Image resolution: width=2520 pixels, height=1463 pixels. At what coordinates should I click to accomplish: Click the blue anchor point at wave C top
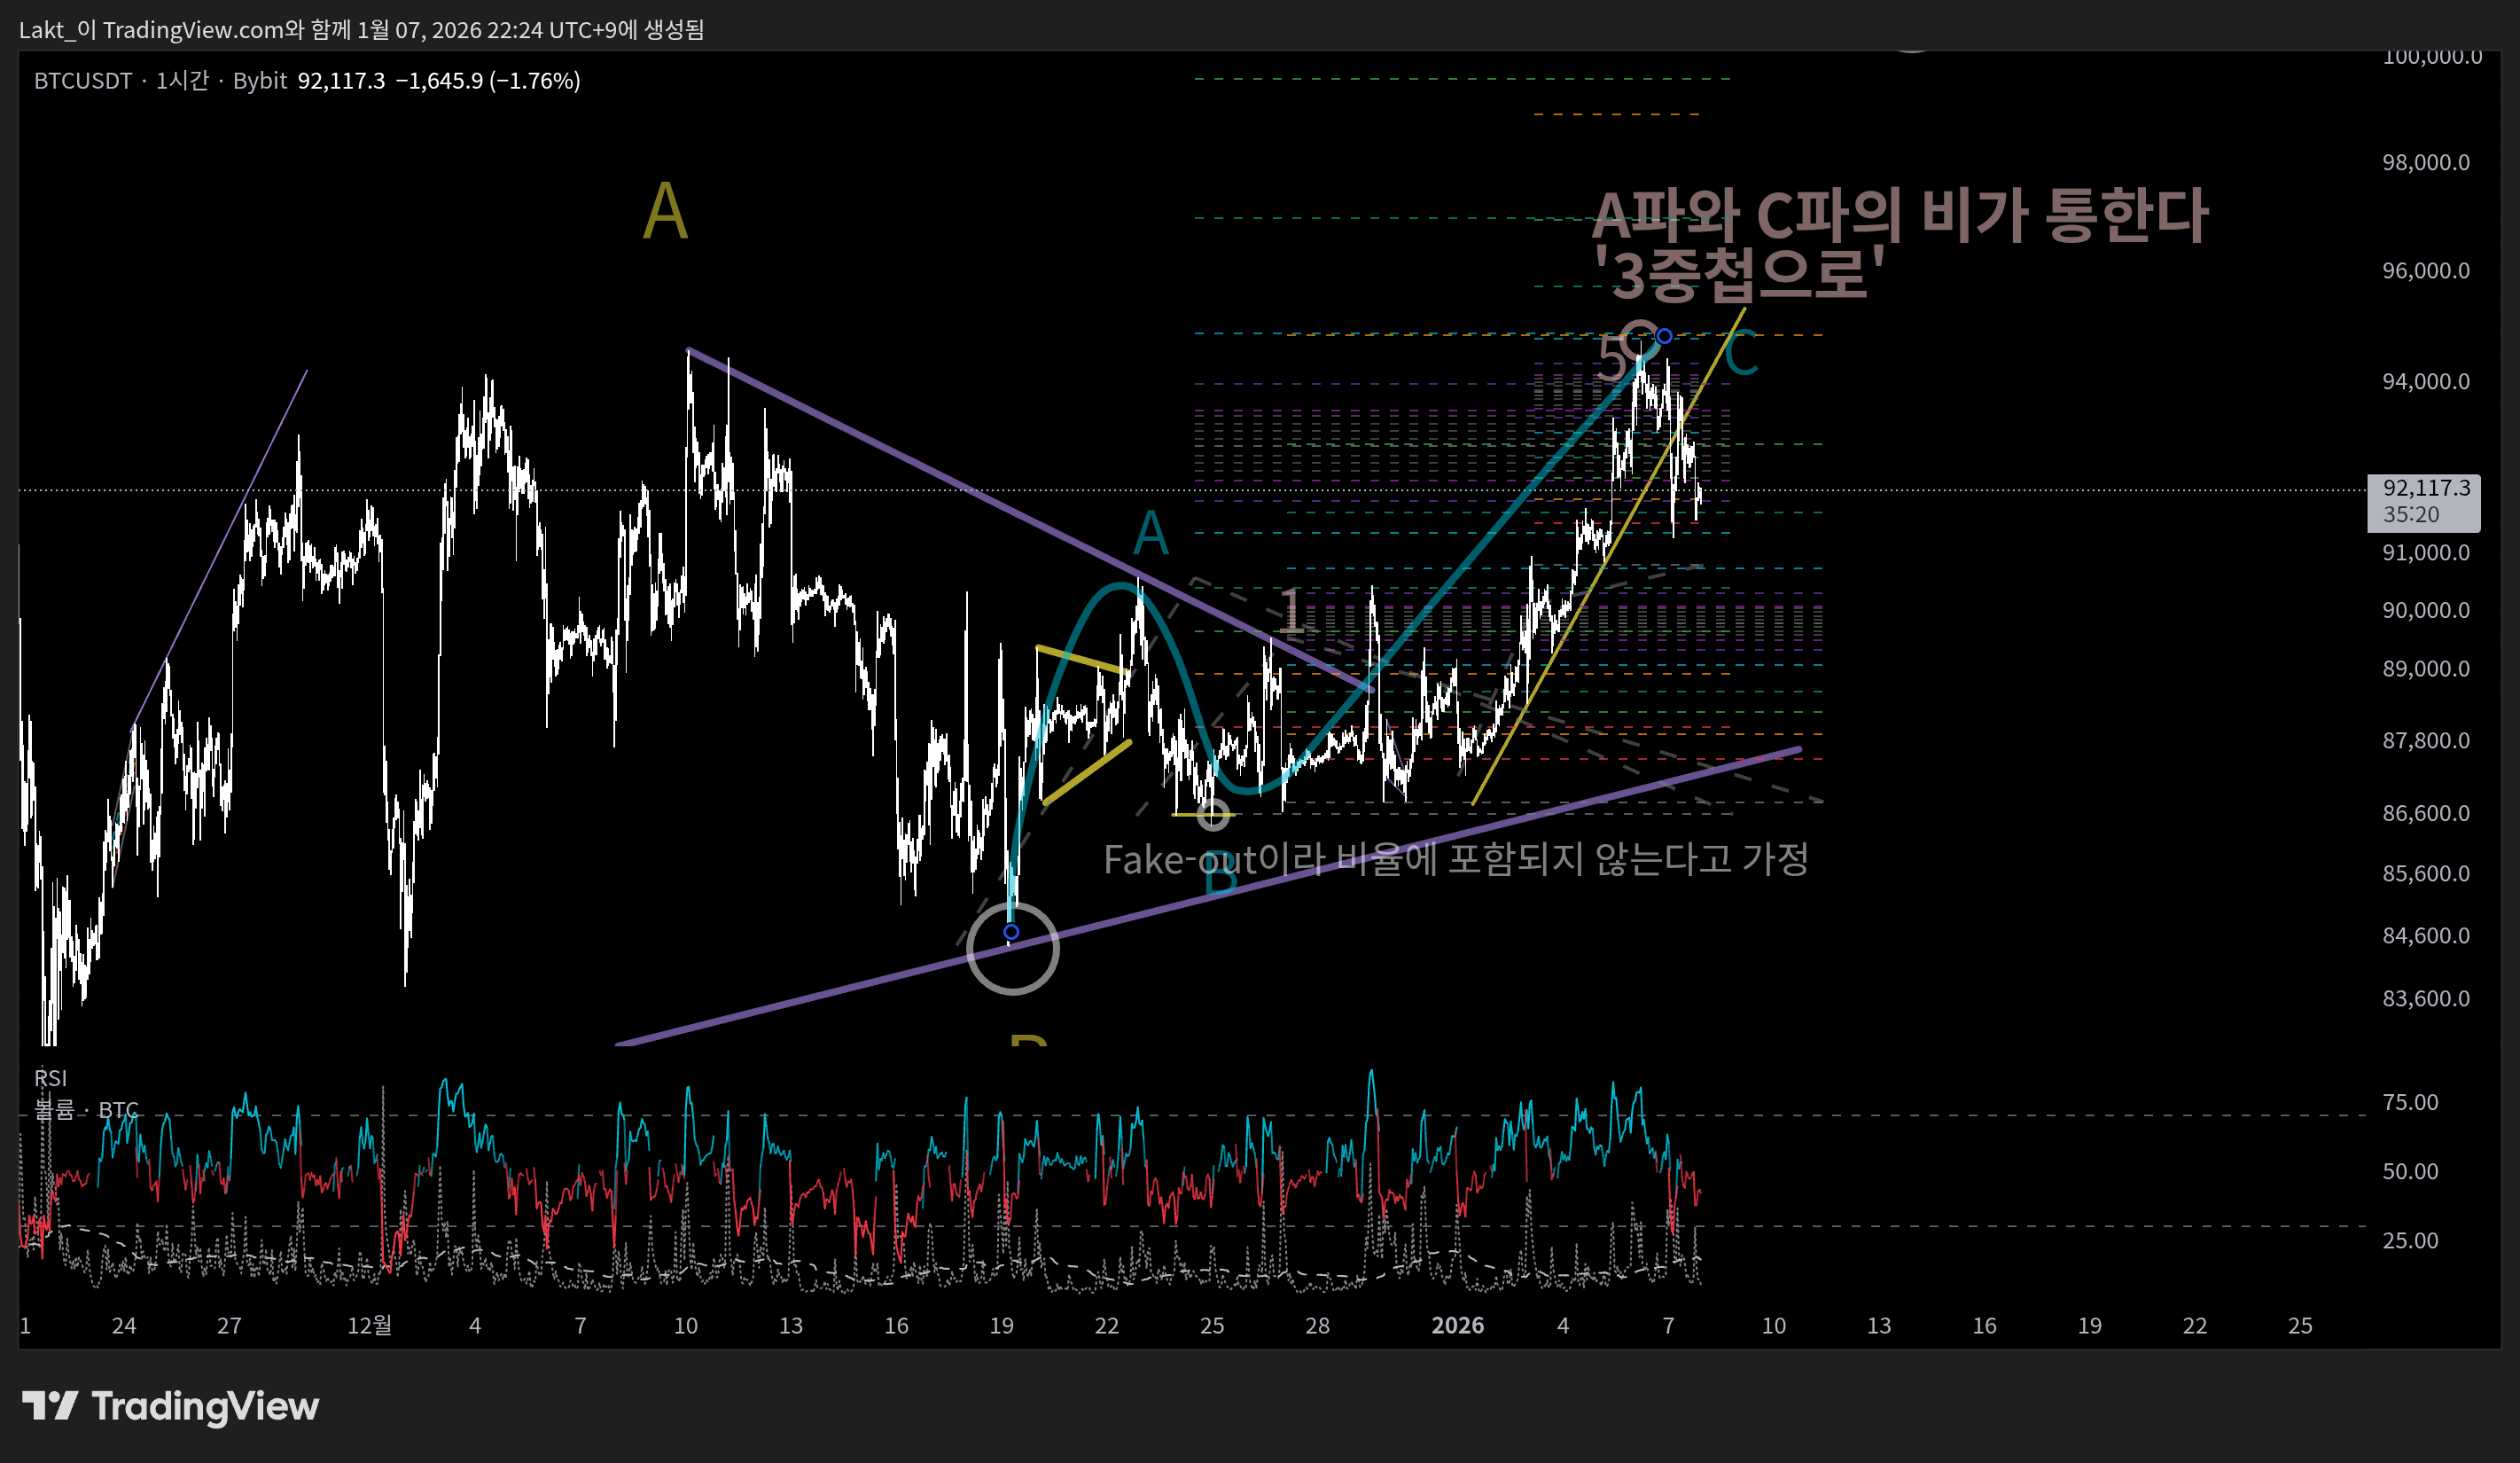click(x=1664, y=336)
